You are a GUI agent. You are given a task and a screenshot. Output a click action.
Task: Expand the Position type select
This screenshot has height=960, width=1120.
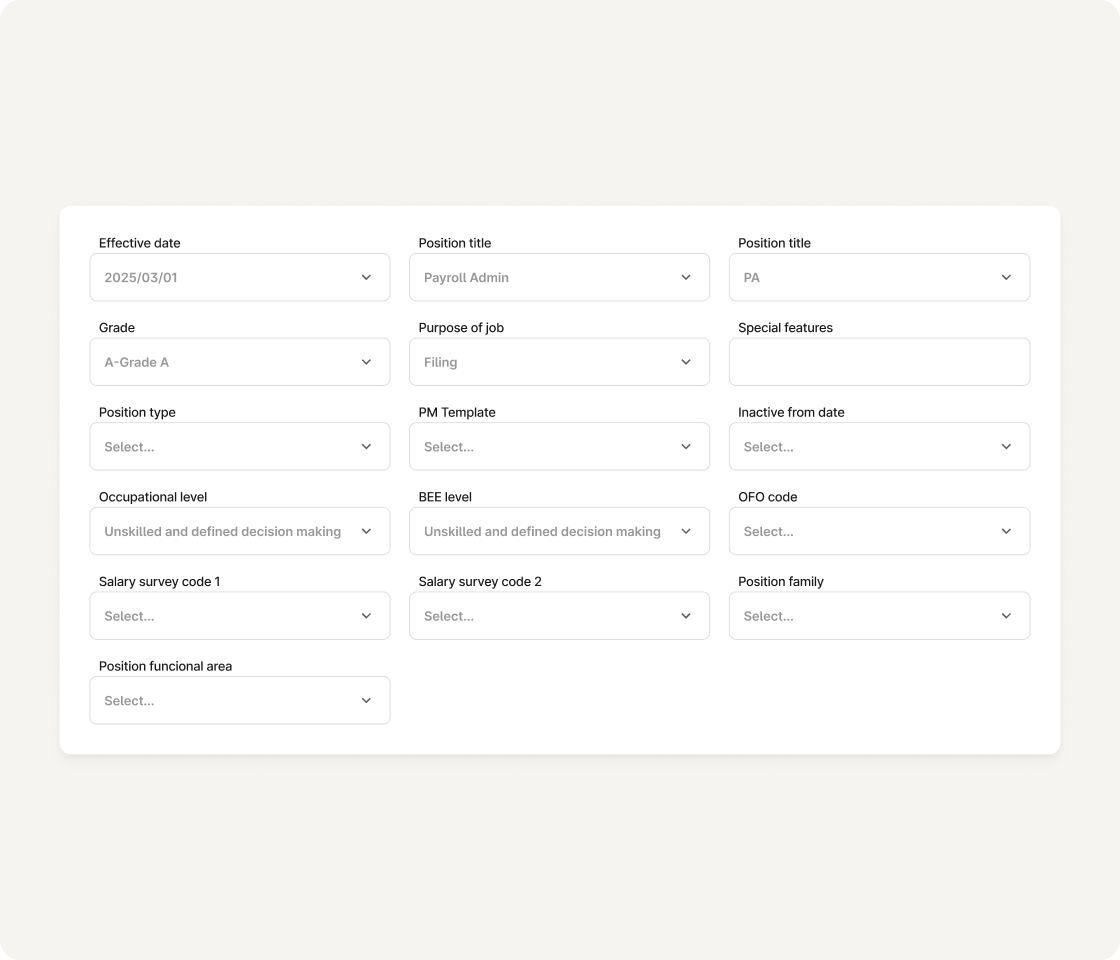[x=239, y=446]
